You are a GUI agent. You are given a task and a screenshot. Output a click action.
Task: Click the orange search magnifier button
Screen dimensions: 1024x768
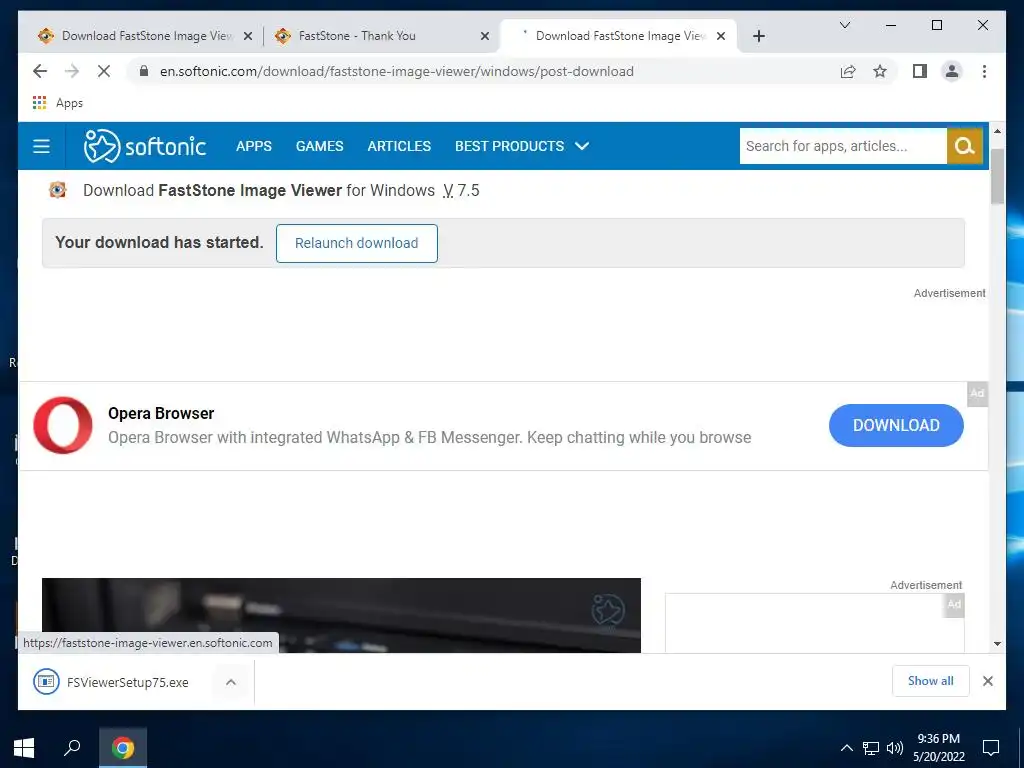pyautogui.click(x=965, y=146)
